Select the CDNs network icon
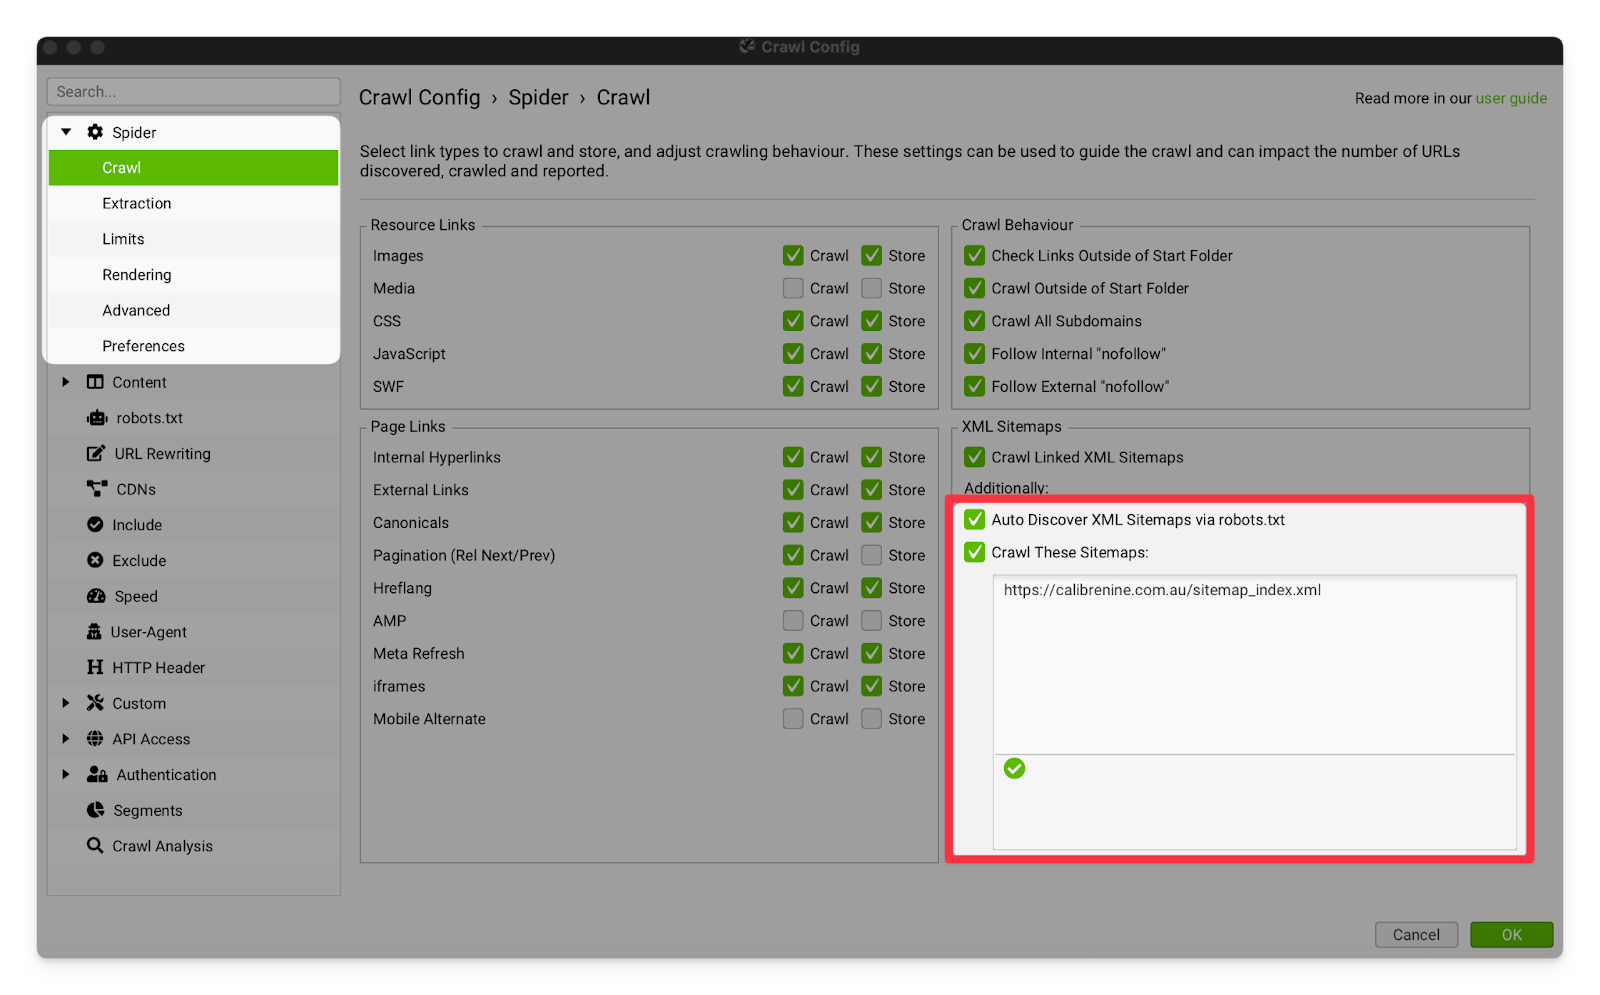 pyautogui.click(x=96, y=489)
